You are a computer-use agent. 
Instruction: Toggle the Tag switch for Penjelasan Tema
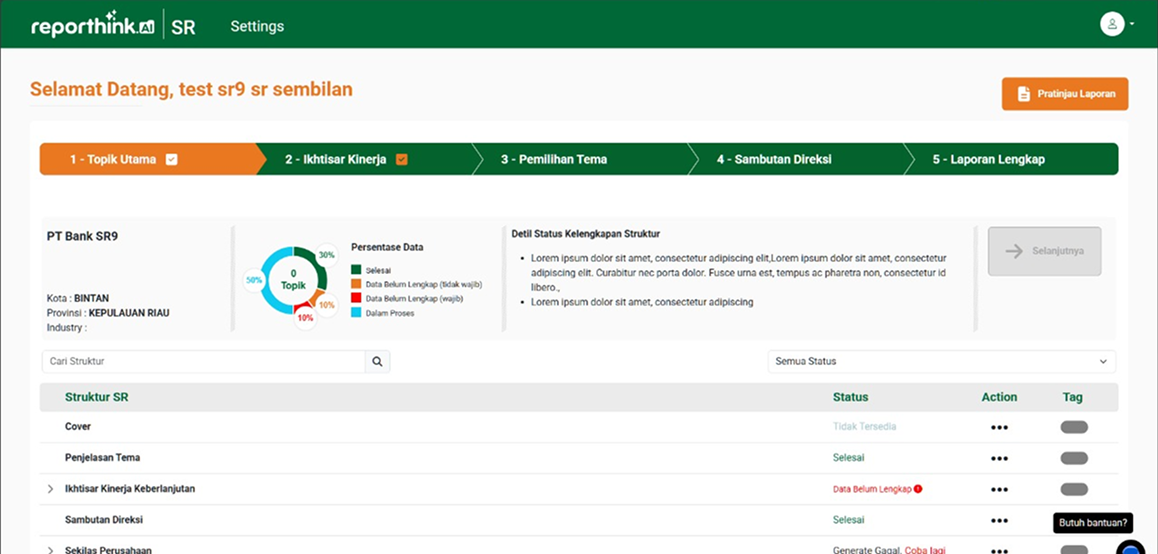point(1074,458)
